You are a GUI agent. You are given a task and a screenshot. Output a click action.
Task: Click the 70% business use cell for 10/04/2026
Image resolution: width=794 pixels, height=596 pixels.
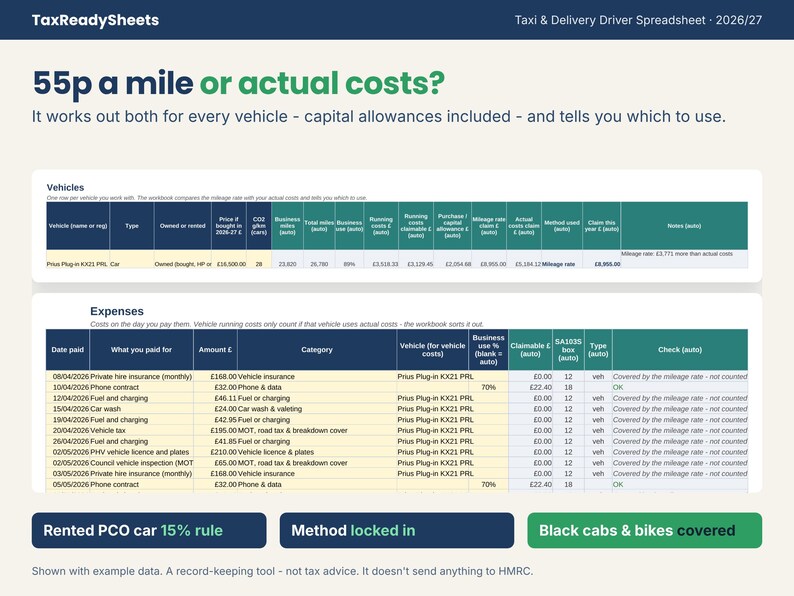(488, 387)
